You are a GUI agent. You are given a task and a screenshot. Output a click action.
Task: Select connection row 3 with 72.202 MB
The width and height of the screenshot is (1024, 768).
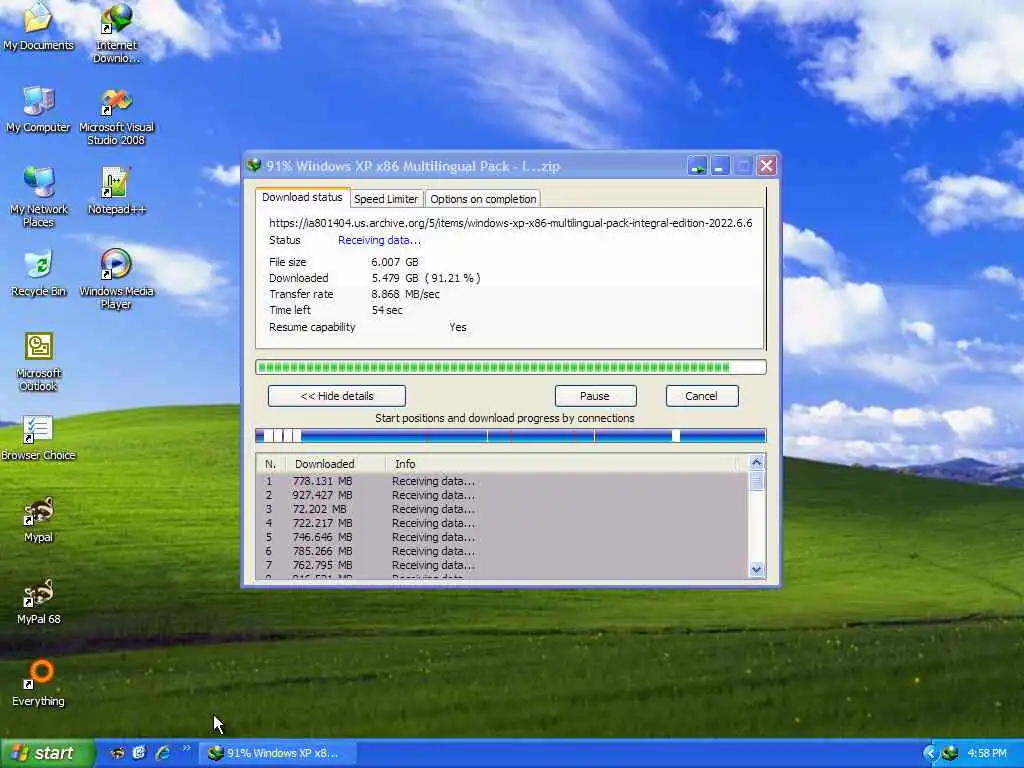[502, 509]
